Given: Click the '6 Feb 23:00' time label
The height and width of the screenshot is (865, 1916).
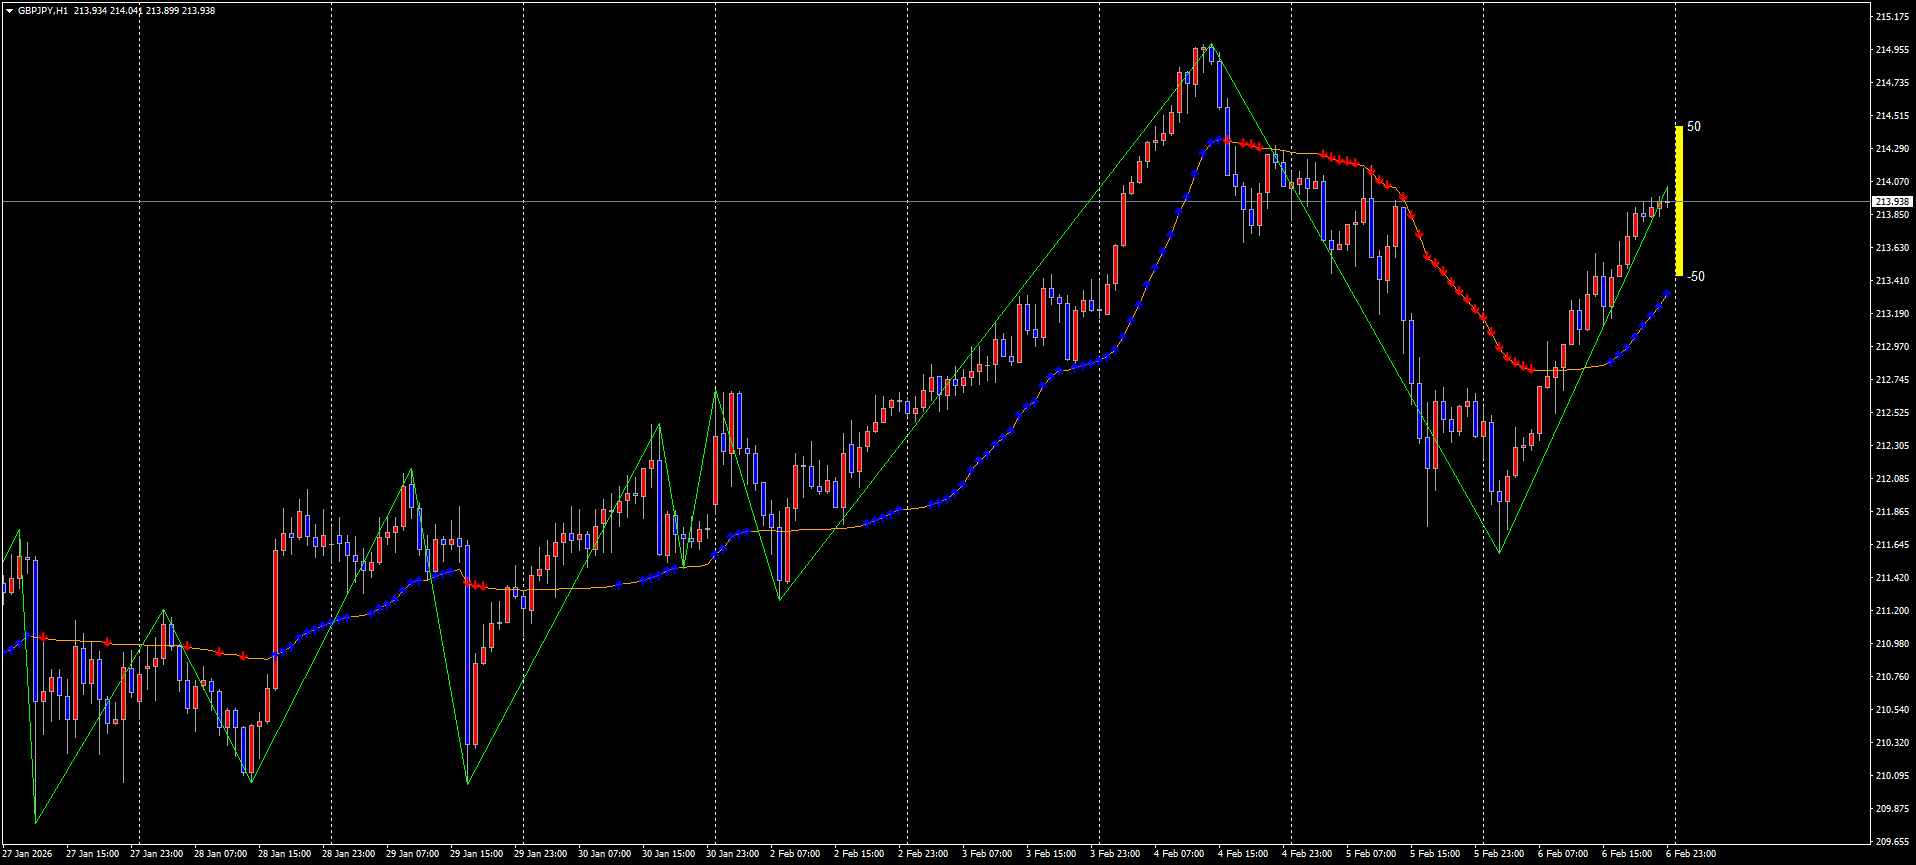Looking at the screenshot, I should coord(1691,854).
